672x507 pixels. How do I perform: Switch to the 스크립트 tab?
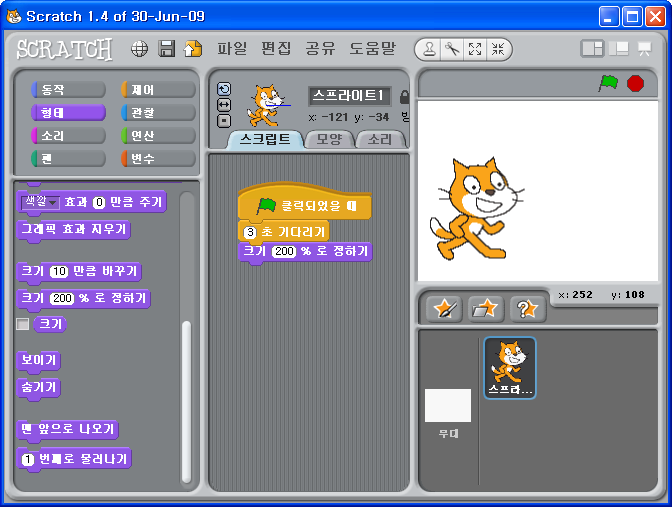click(265, 140)
